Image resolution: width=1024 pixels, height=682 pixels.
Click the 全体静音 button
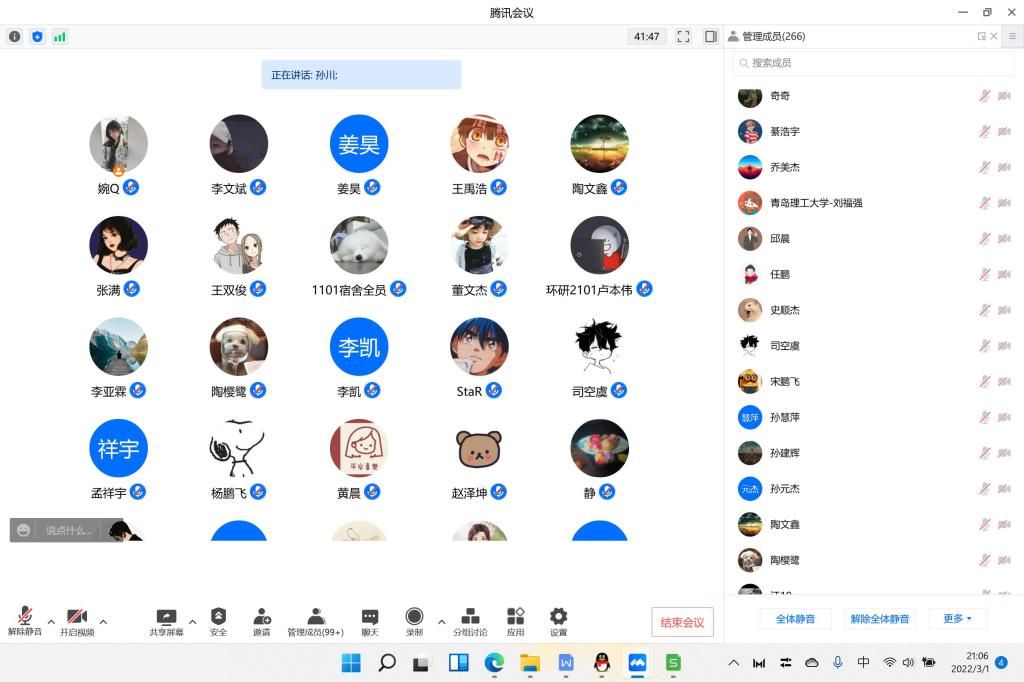(x=795, y=619)
